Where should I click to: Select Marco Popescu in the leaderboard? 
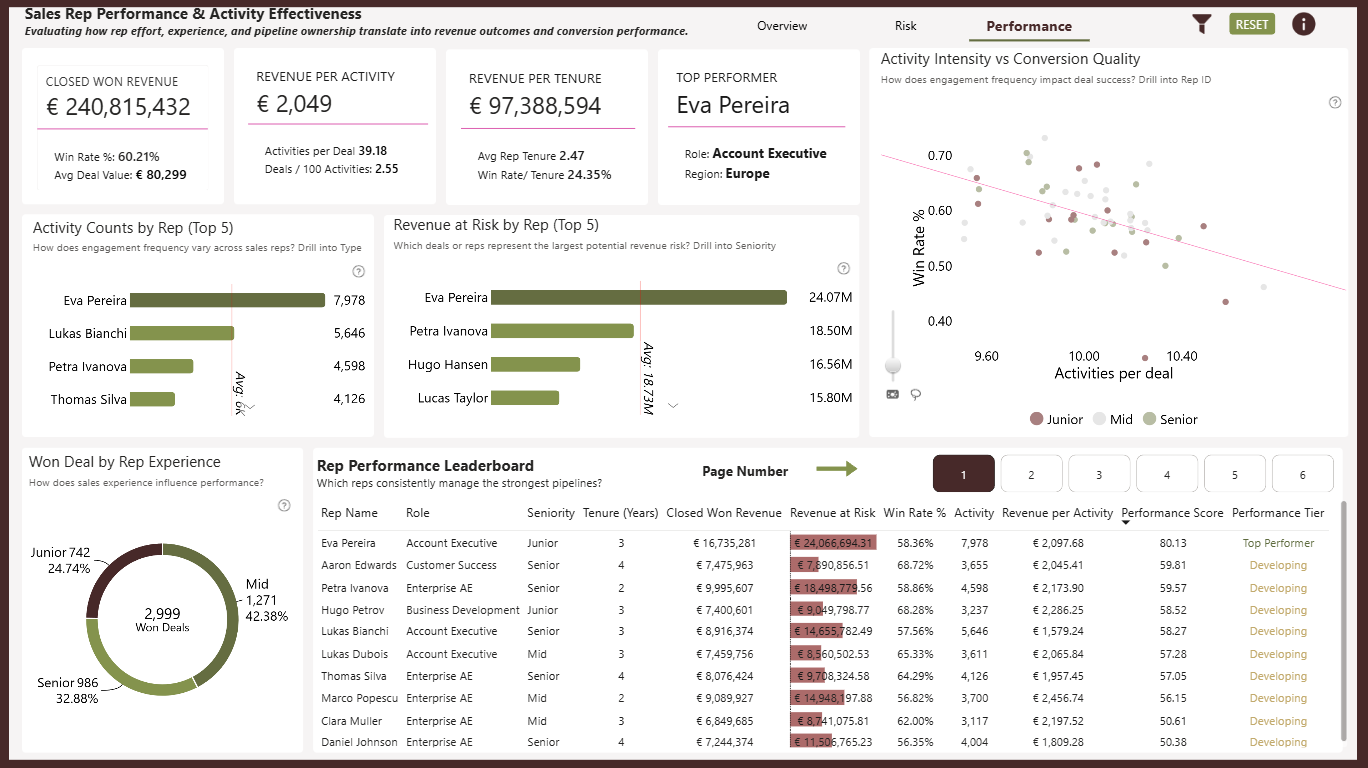click(x=359, y=698)
